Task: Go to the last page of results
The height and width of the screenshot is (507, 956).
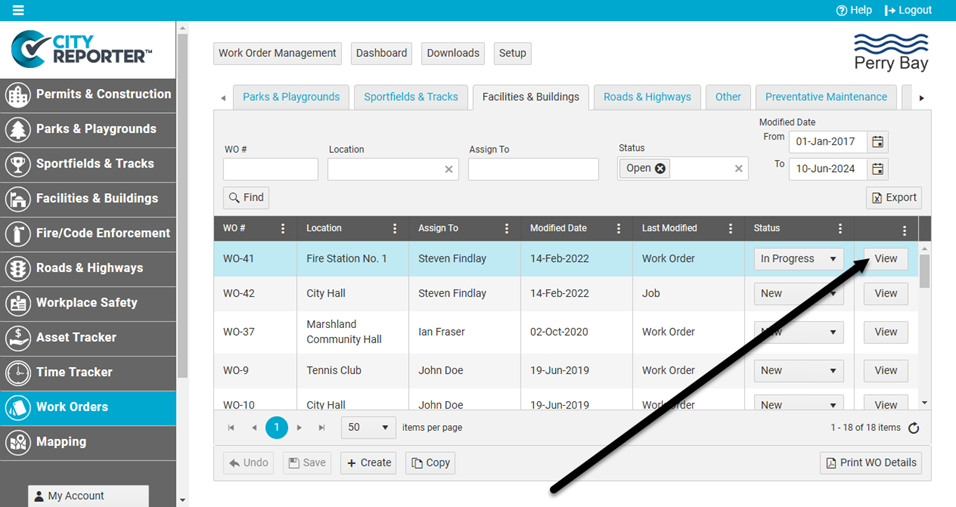Action: point(322,428)
